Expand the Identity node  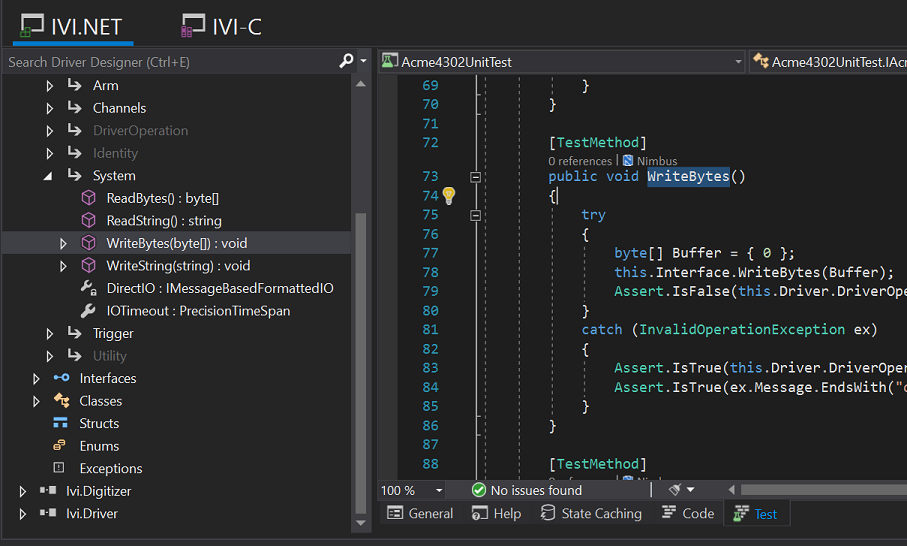point(50,153)
